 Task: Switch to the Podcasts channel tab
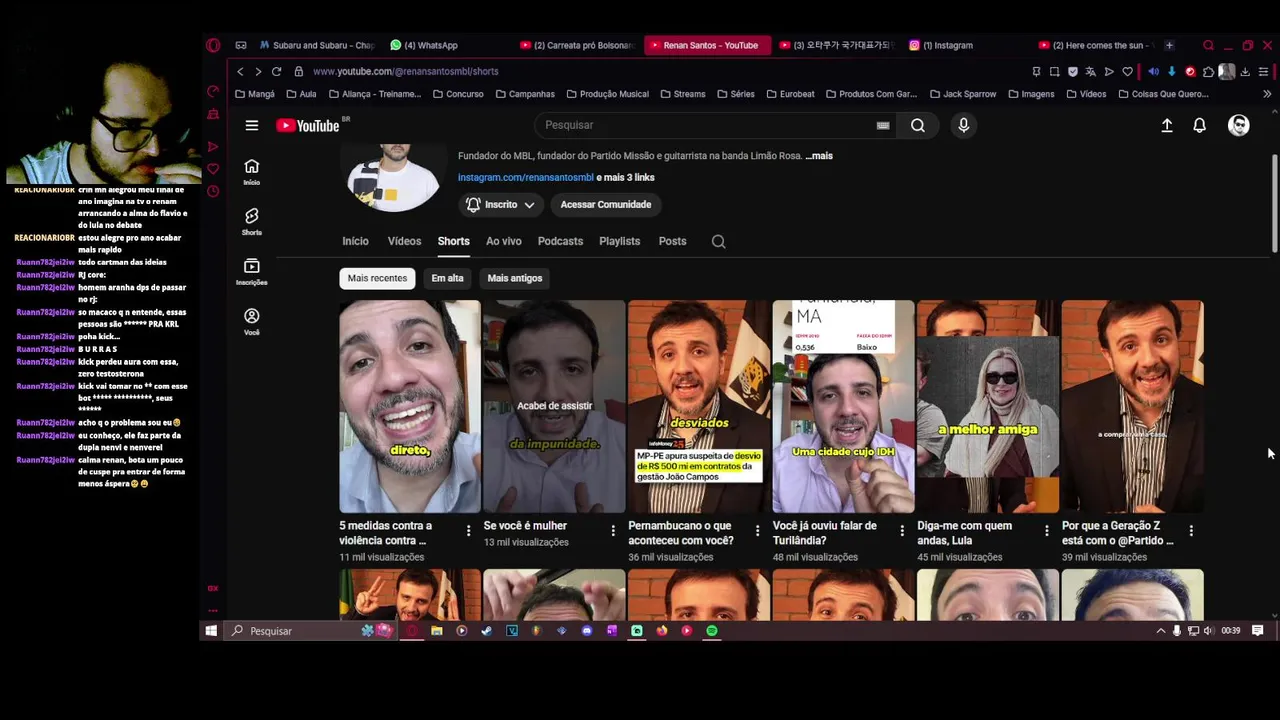click(x=560, y=241)
